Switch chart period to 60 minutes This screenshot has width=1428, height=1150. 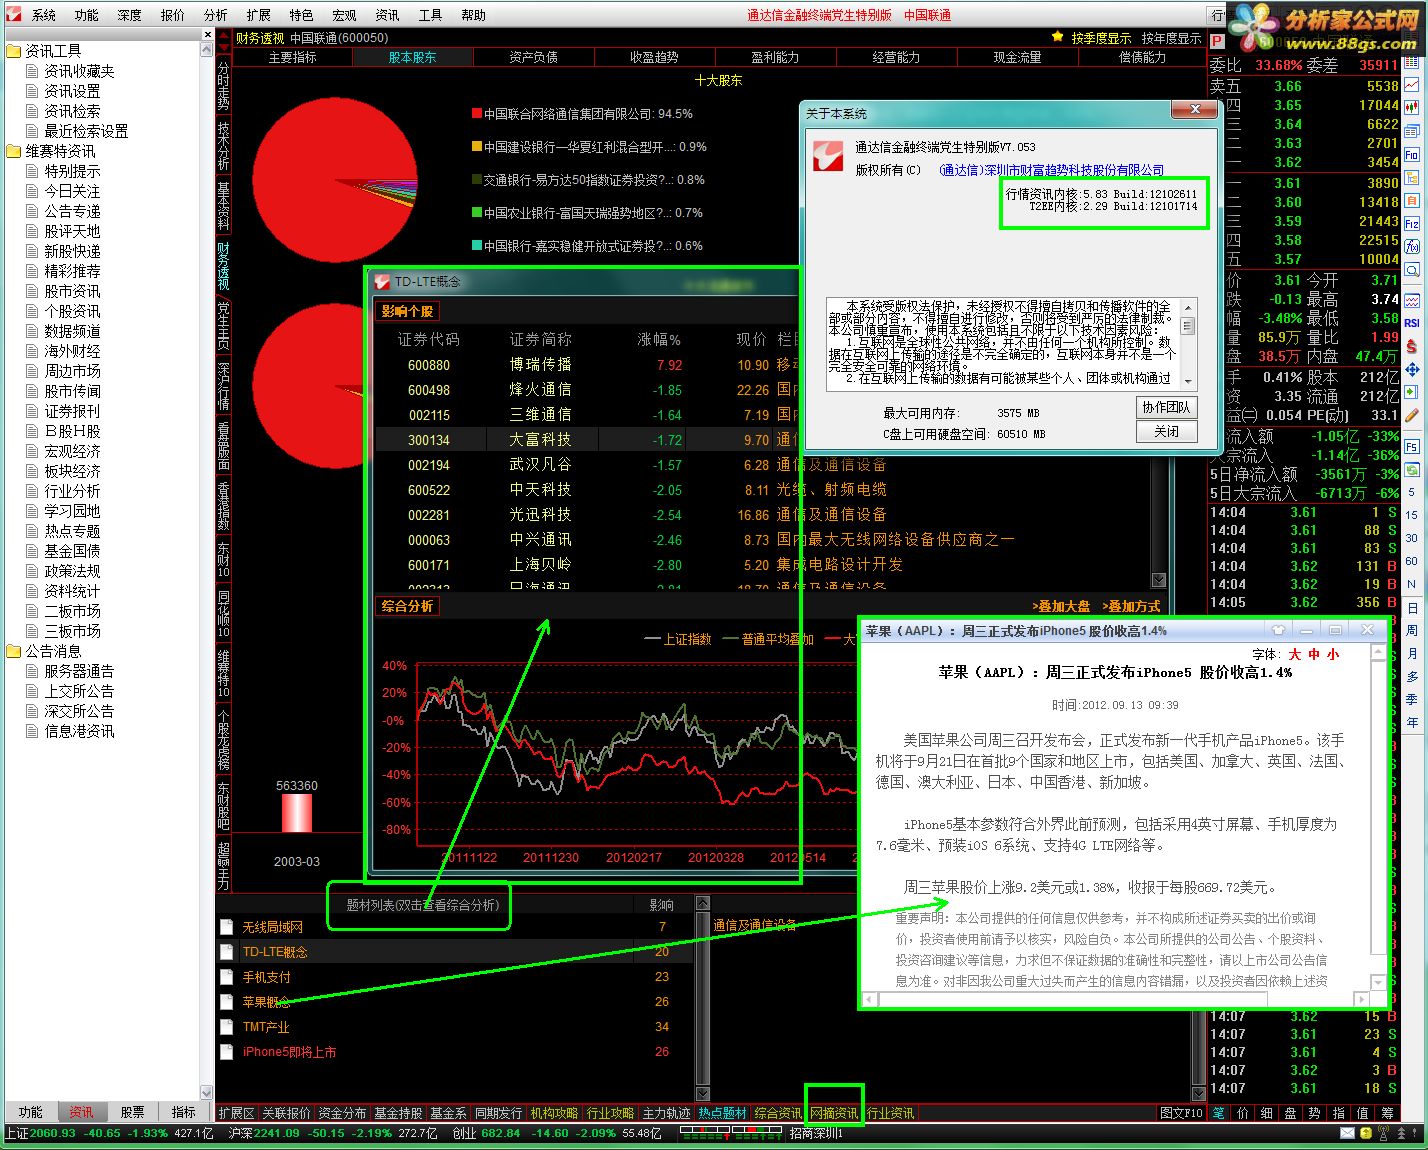point(1412,561)
